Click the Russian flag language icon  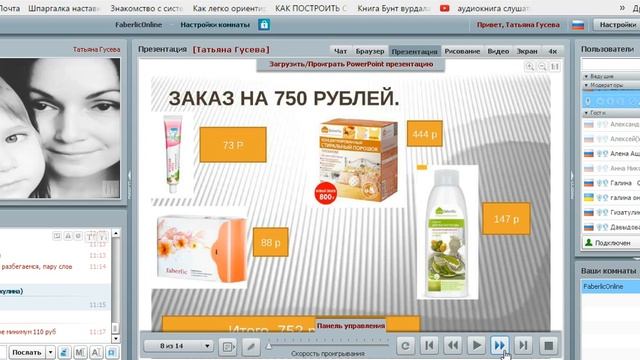pos(578,25)
